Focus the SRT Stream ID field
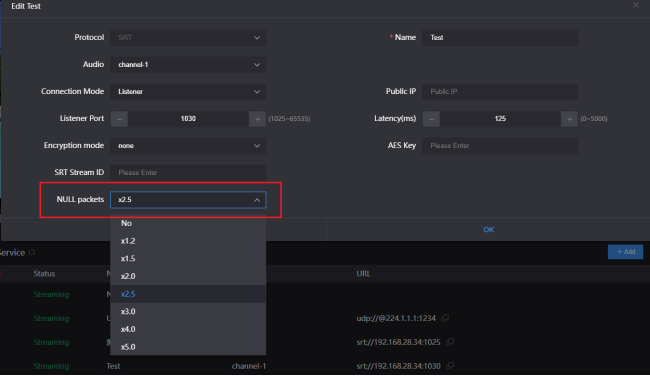650x376 pixels. click(x=188, y=172)
